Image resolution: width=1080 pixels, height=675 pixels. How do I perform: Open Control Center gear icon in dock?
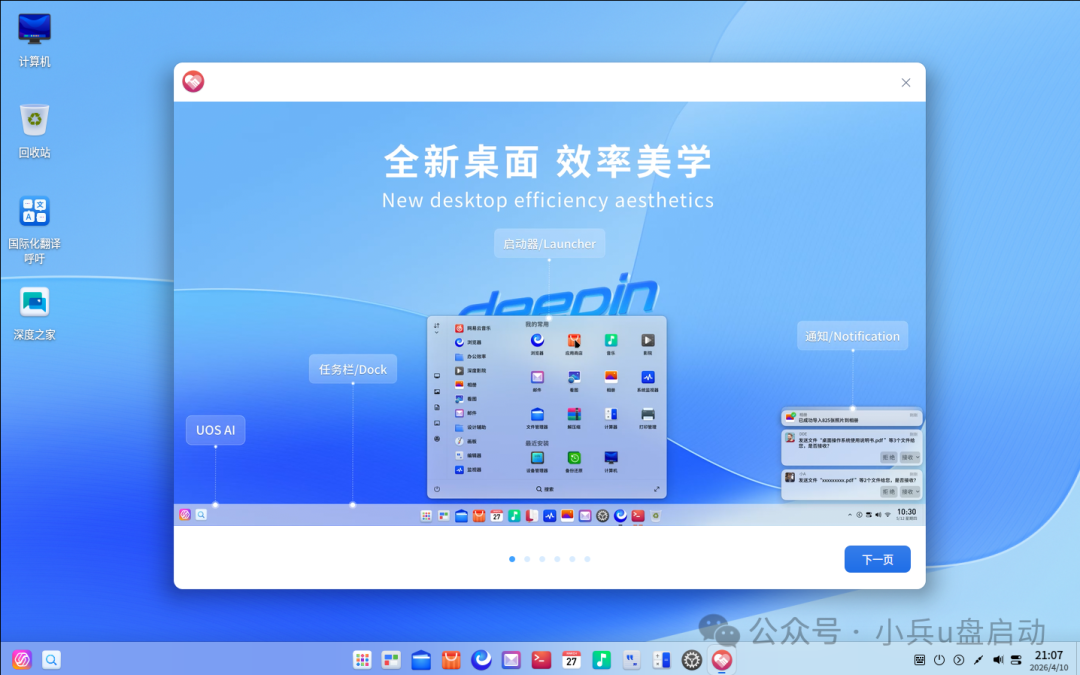click(692, 660)
